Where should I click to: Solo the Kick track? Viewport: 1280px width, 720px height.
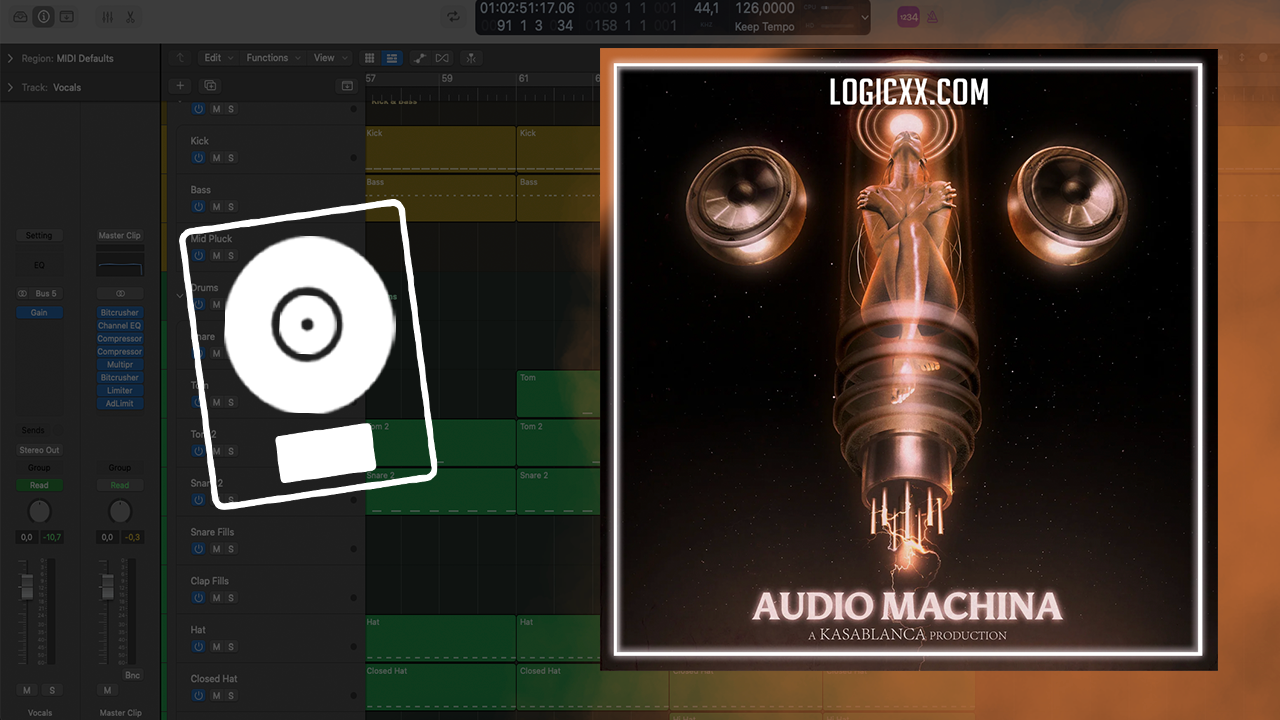(231, 158)
